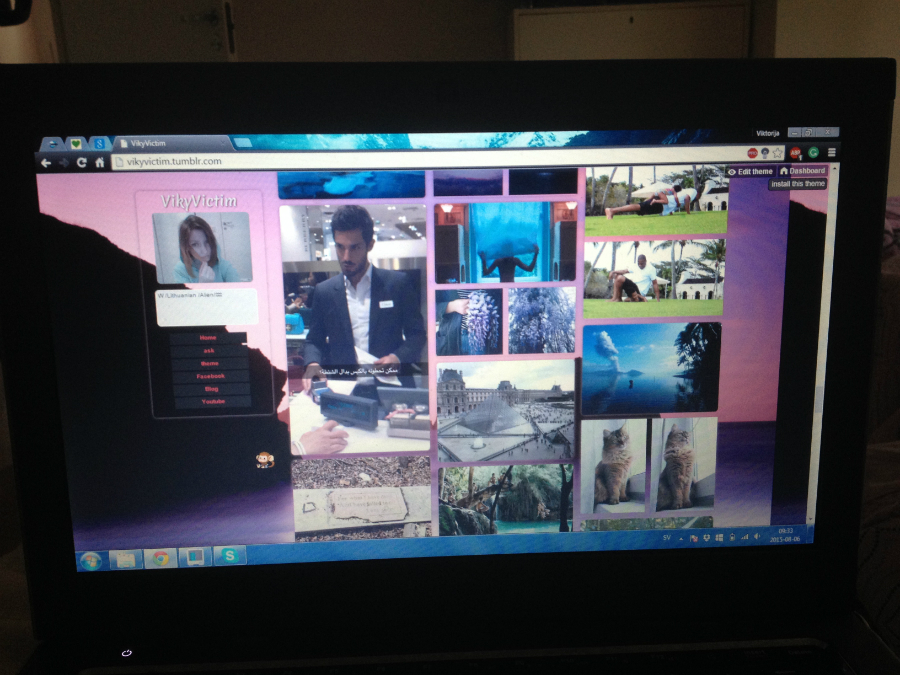Viewport: 900px width, 675px height.
Task: Reload the page with the refresh icon
Action: [82, 162]
